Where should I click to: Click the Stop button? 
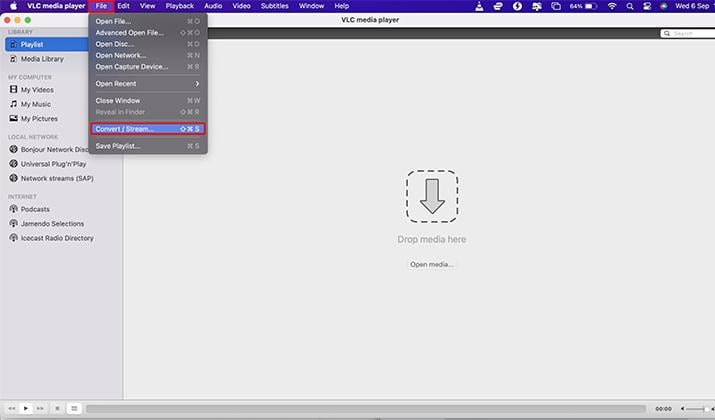pyautogui.click(x=57, y=409)
